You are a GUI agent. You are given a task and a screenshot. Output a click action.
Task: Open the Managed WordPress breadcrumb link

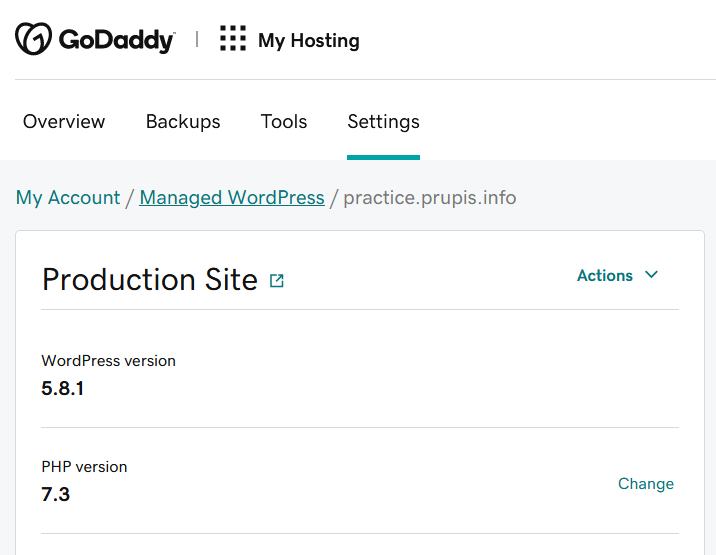(x=232, y=198)
